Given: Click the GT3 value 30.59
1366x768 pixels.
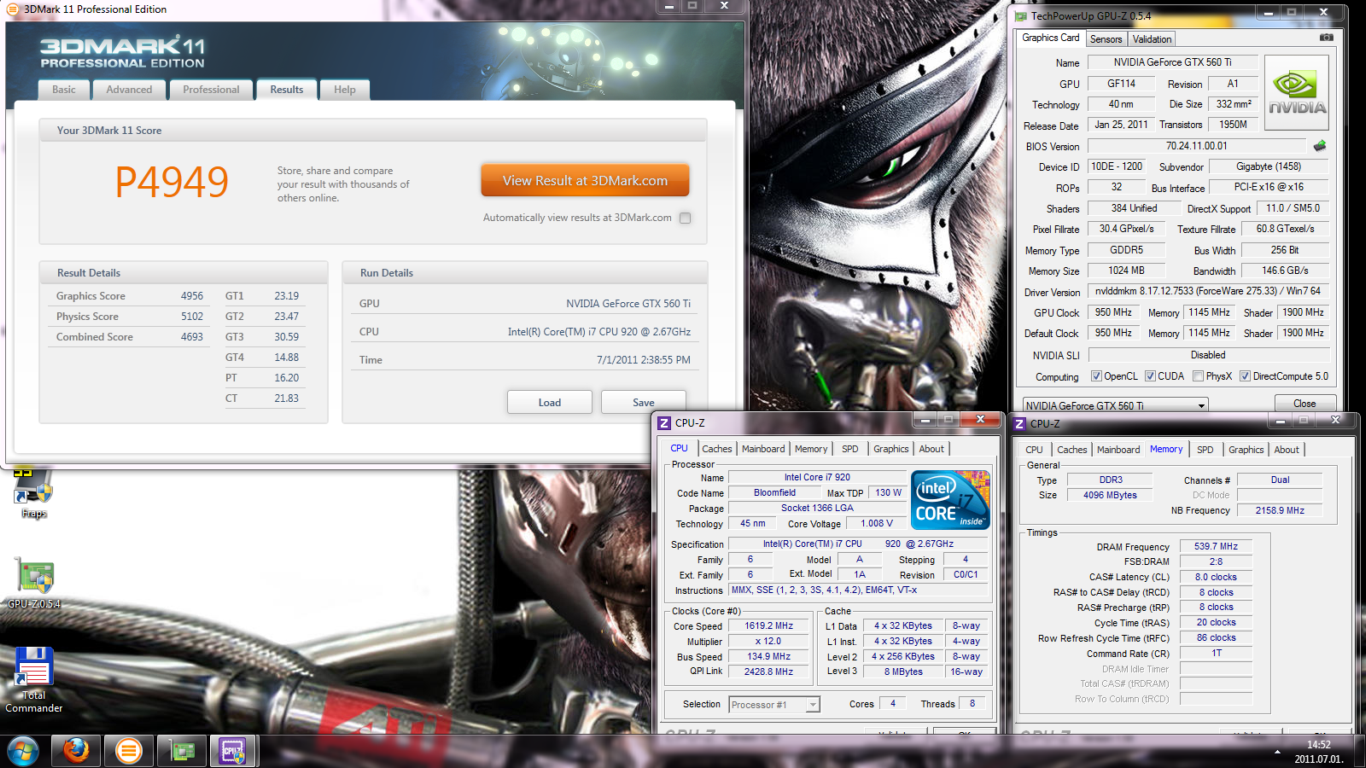Looking at the screenshot, I should (x=287, y=337).
